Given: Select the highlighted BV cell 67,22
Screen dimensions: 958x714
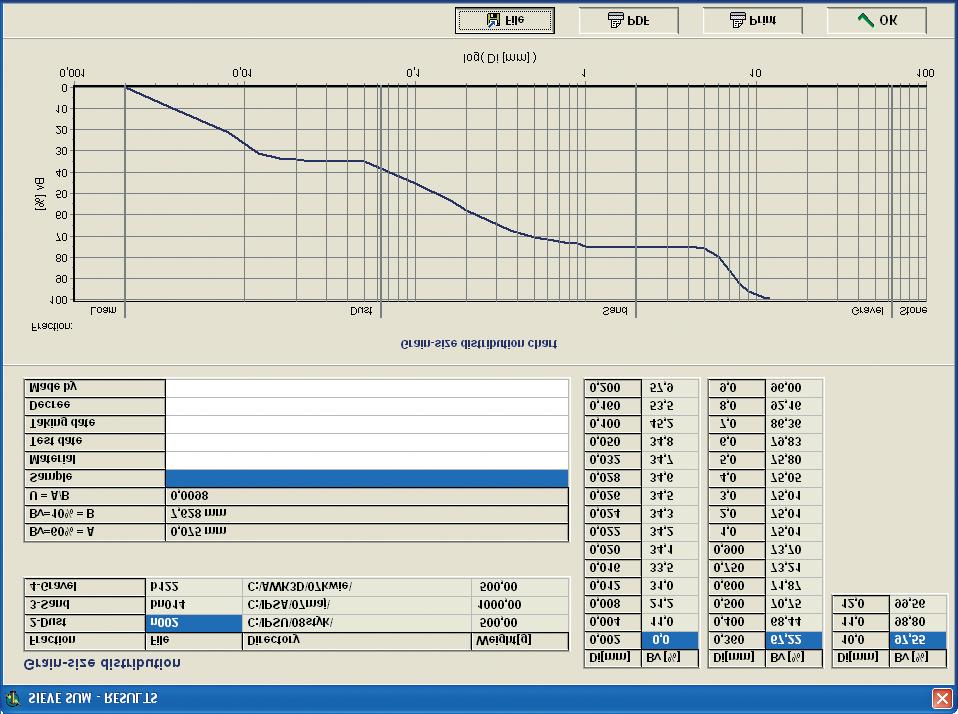Looking at the screenshot, I should click(794, 640).
